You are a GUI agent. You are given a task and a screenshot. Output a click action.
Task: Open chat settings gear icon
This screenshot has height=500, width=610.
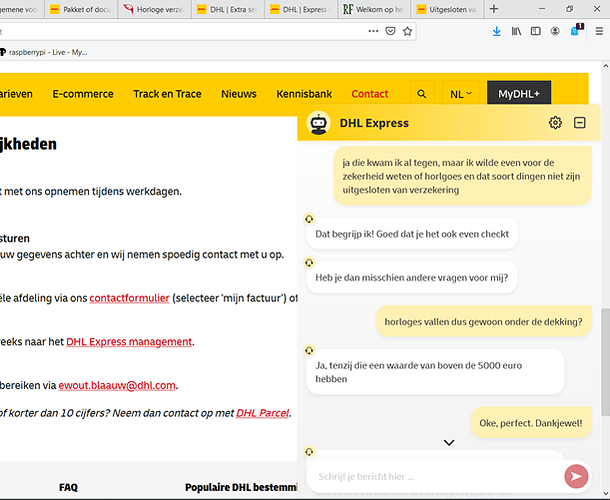coord(555,123)
